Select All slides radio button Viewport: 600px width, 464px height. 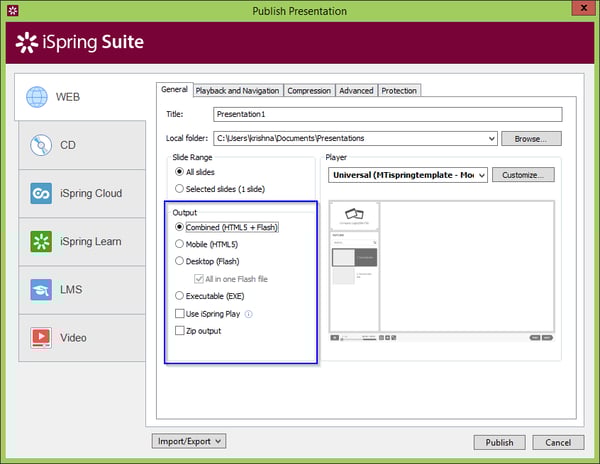tap(179, 172)
